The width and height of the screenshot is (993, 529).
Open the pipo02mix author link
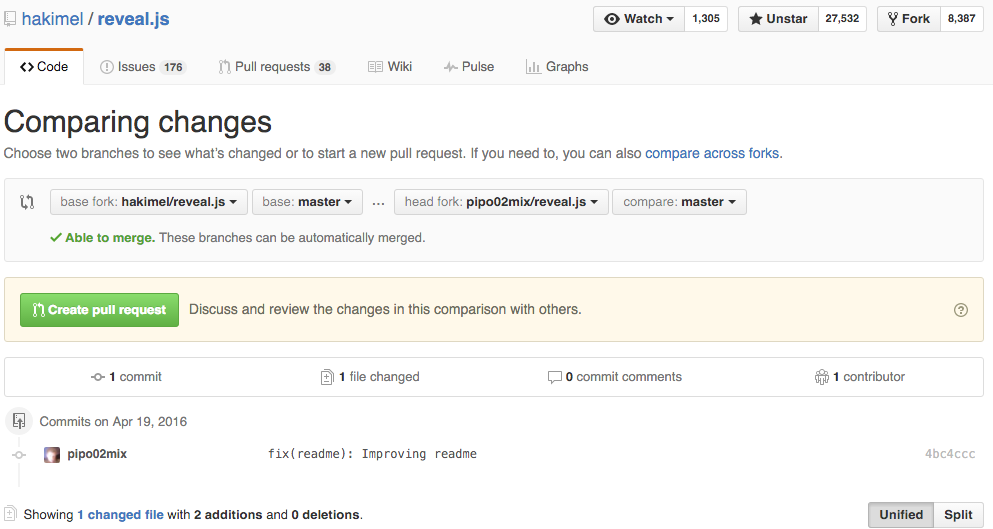tap(97, 454)
